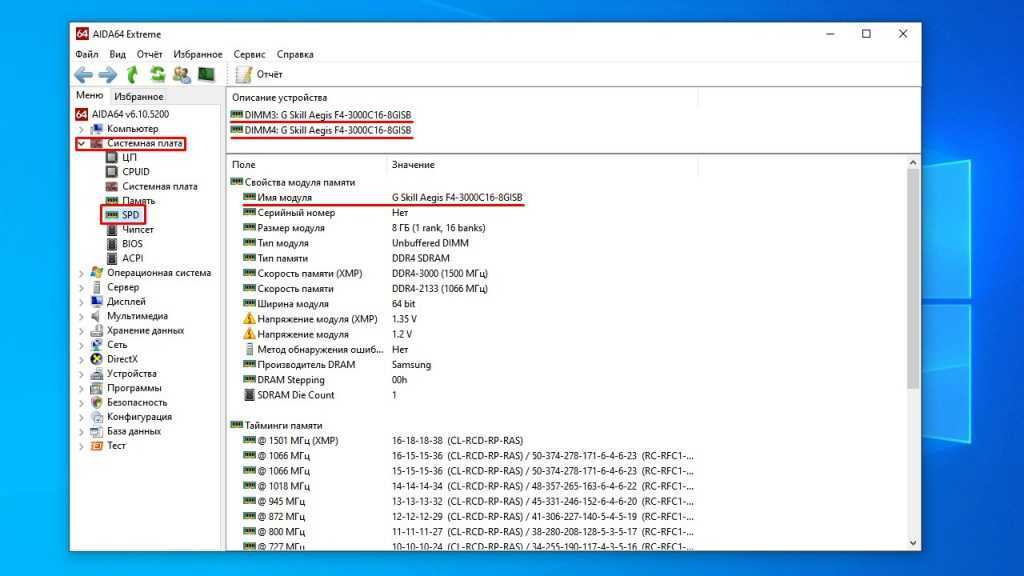The height and width of the screenshot is (576, 1024).
Task: Click the users icon in the toolbar
Action: [x=181, y=75]
